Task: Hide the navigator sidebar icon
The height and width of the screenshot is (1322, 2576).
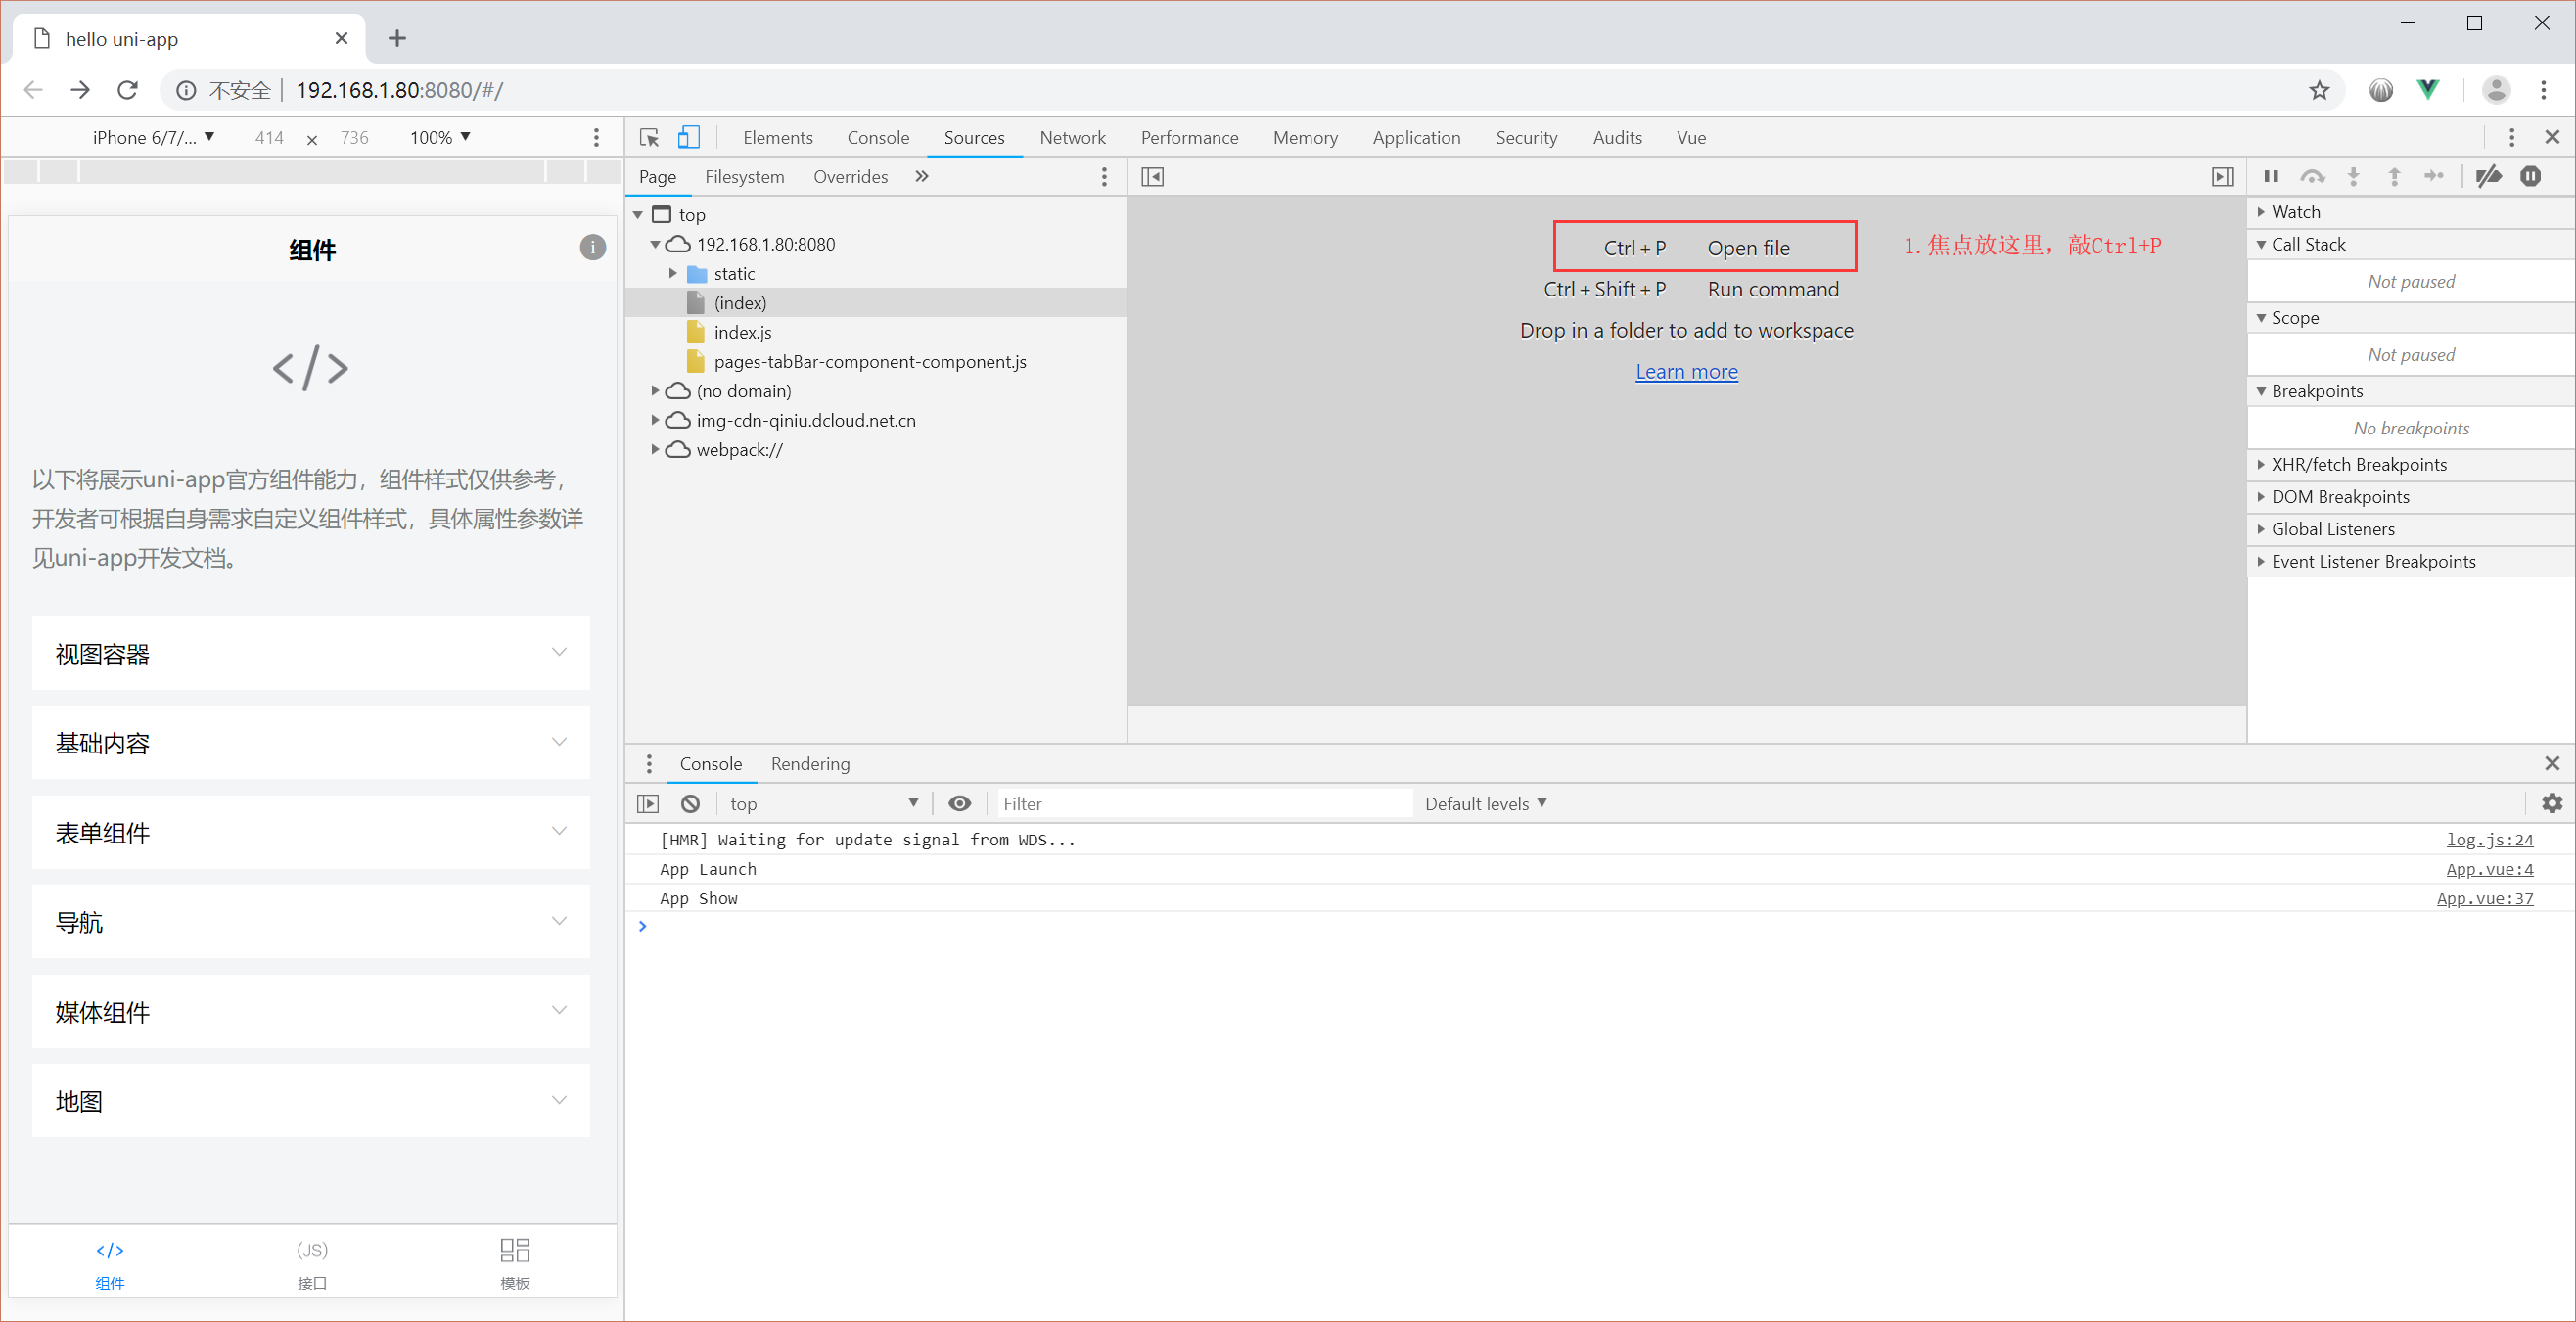Action: pyautogui.click(x=1152, y=177)
